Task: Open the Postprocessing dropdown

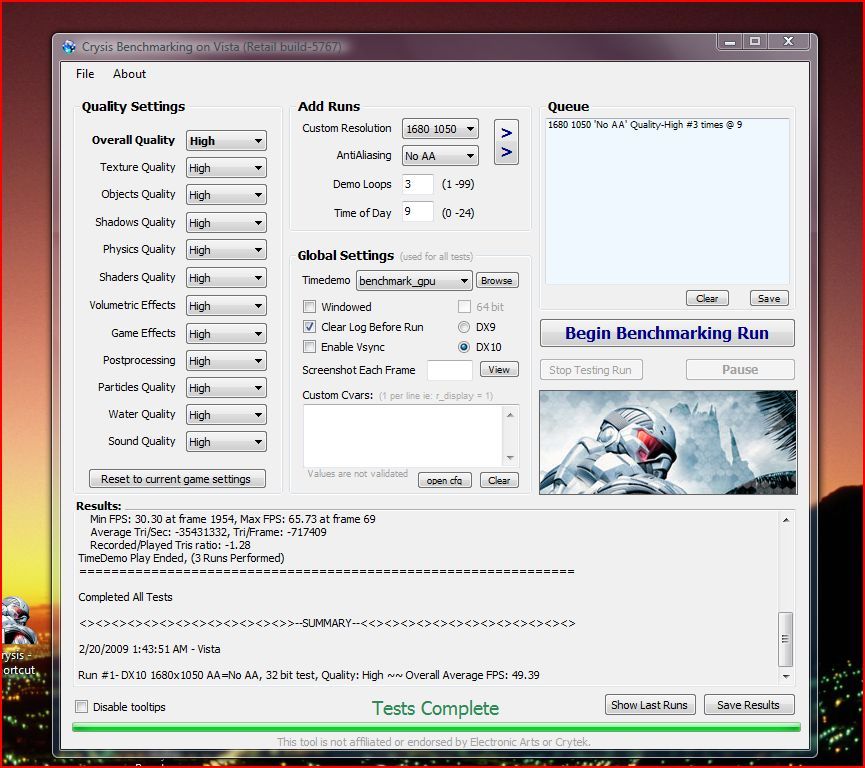Action: pyautogui.click(x=226, y=361)
